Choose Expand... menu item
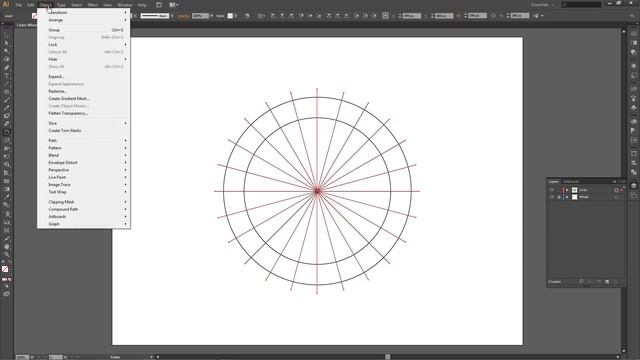The image size is (640, 360). (x=84, y=76)
